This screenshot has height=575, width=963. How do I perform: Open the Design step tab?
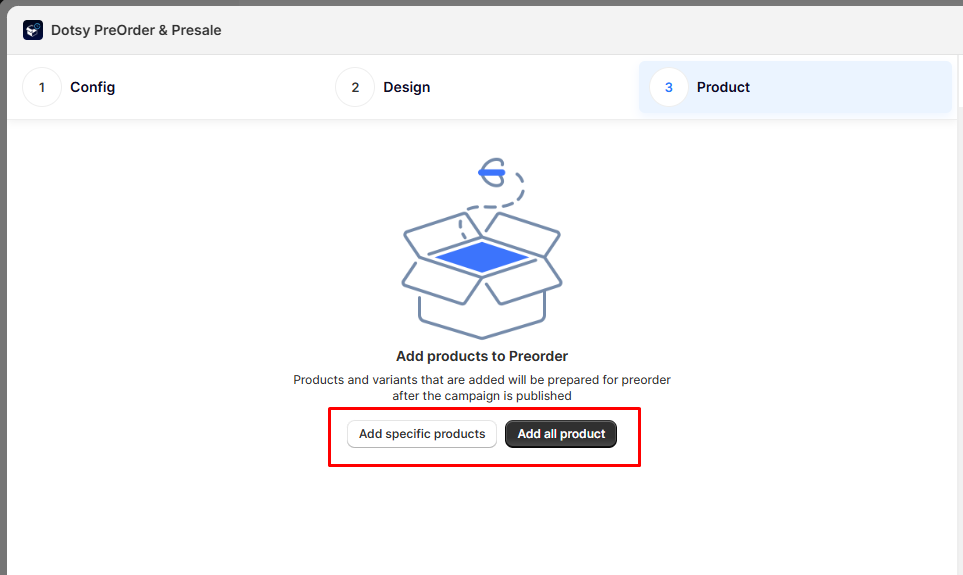(x=406, y=87)
